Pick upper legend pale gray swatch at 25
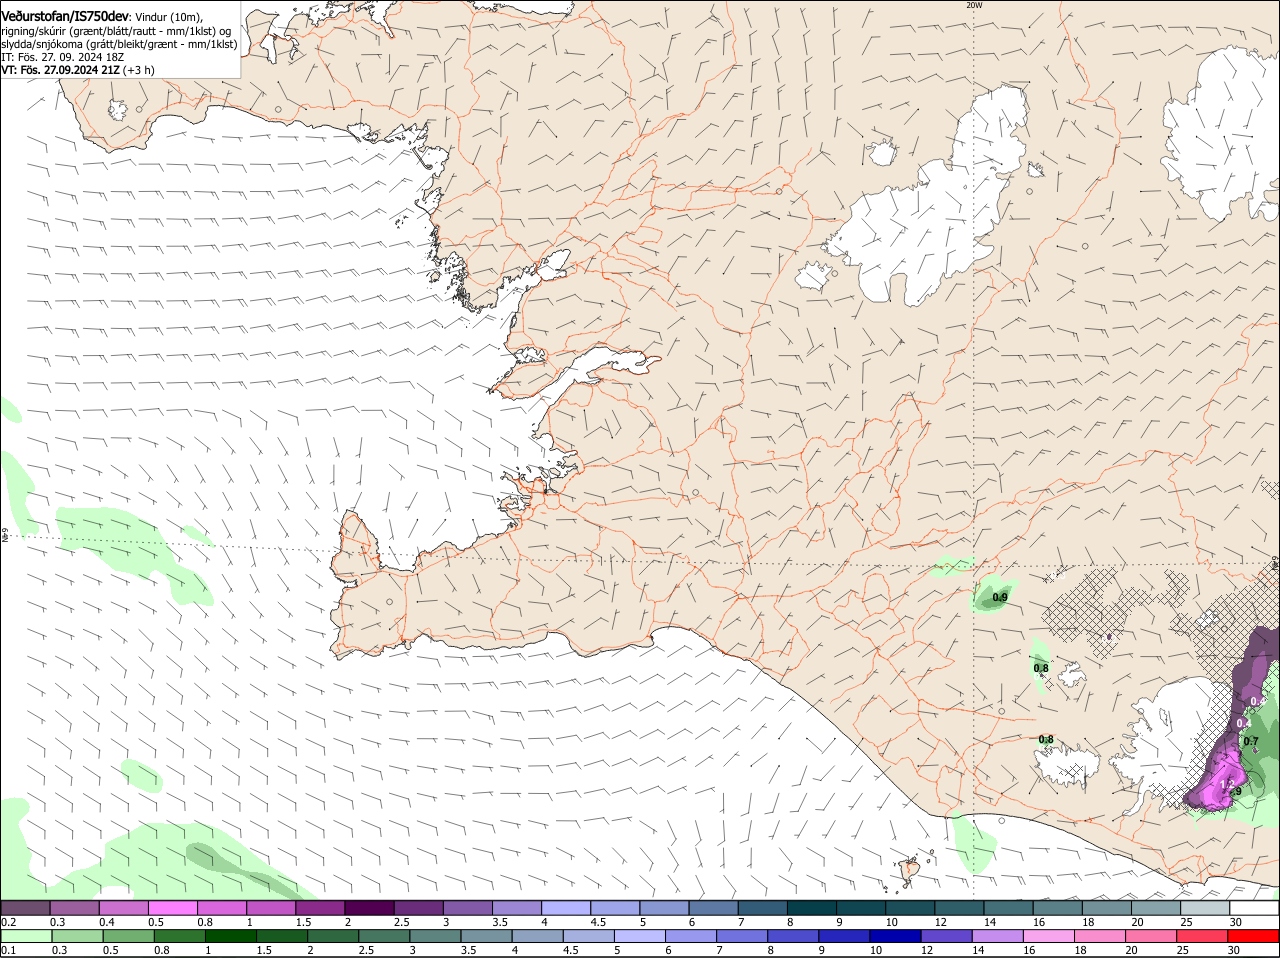 click(x=1204, y=907)
